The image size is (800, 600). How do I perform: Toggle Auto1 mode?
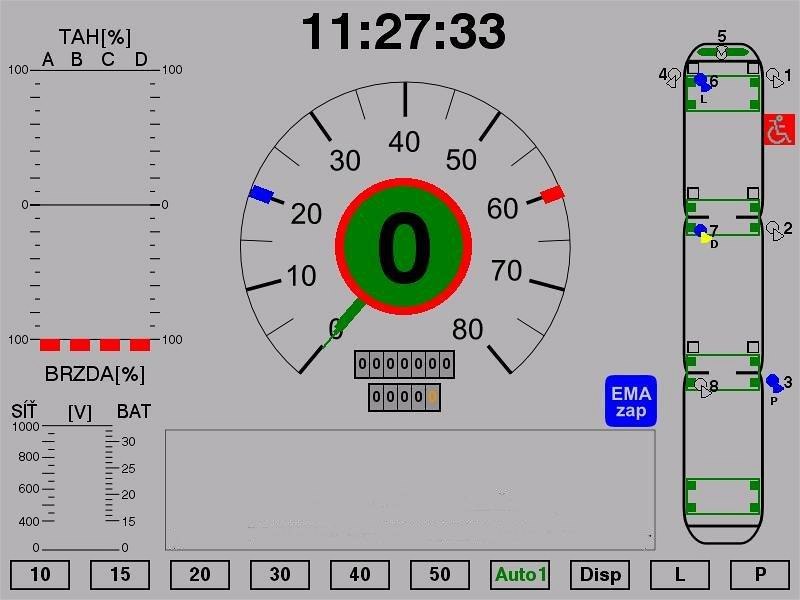click(x=521, y=574)
